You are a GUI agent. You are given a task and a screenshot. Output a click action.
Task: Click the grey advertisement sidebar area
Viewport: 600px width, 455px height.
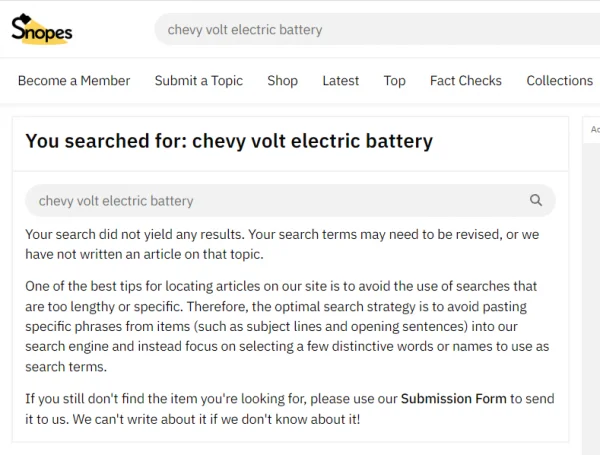click(591, 298)
